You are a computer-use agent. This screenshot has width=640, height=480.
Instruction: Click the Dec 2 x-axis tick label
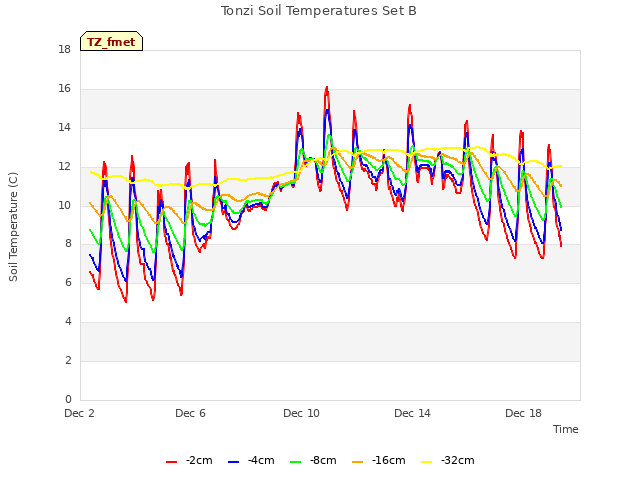point(80,413)
